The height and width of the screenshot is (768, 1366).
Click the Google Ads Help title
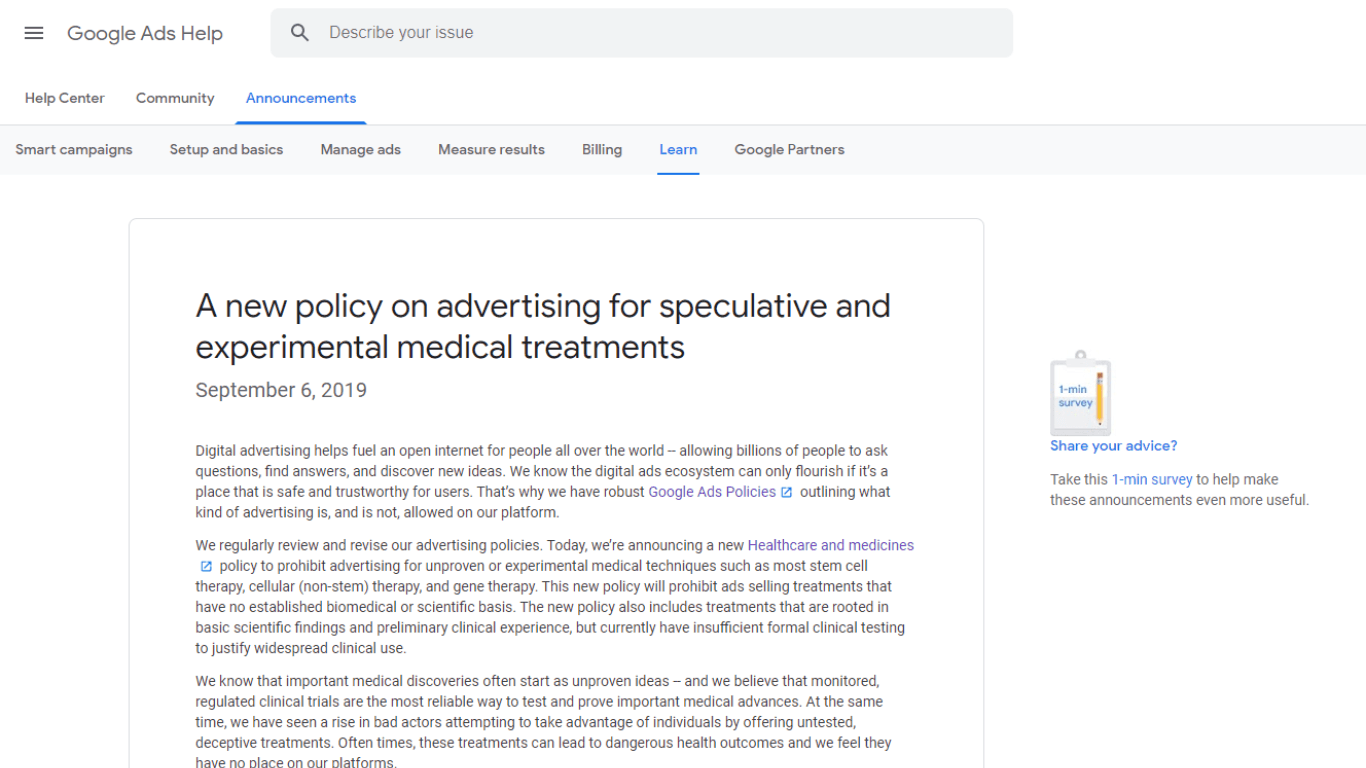(x=145, y=33)
